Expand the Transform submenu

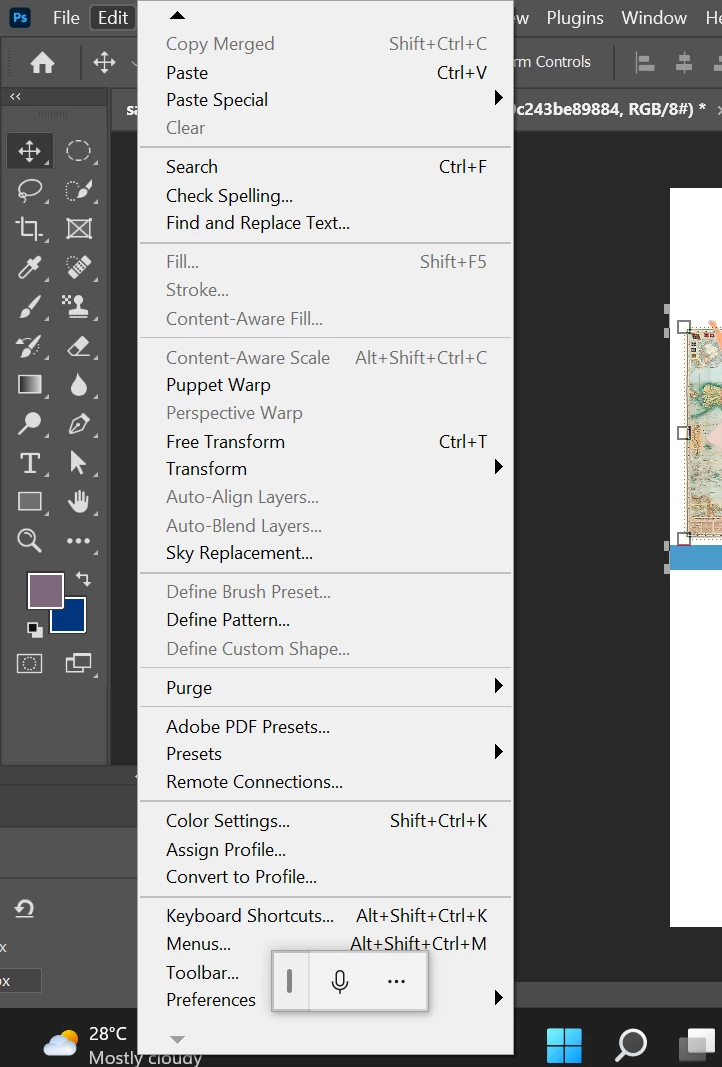click(x=326, y=469)
